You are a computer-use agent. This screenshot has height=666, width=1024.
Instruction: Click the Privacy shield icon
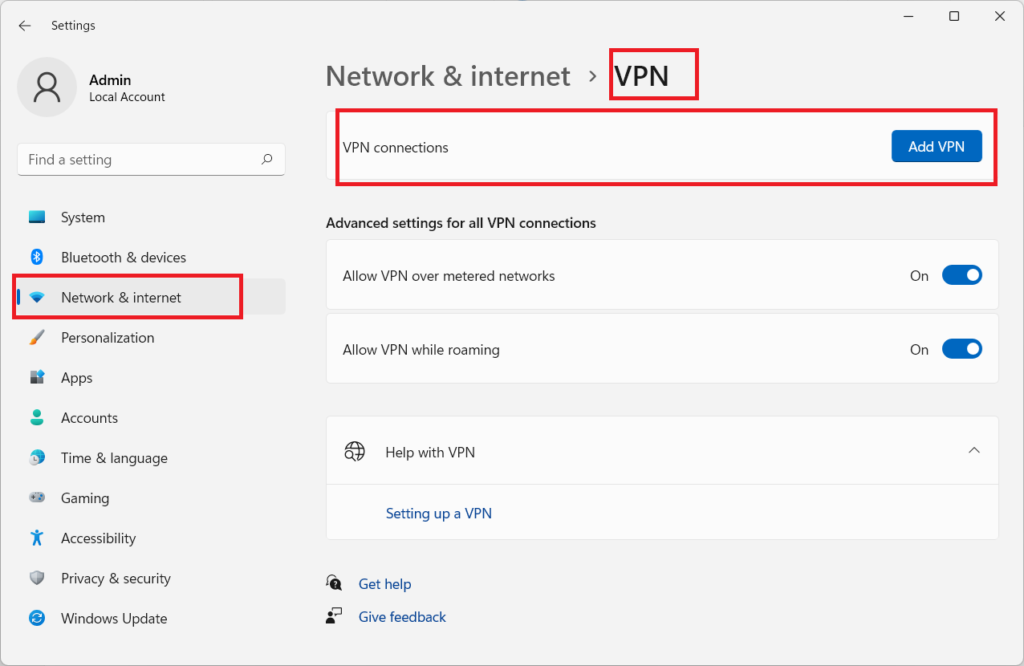click(37, 578)
